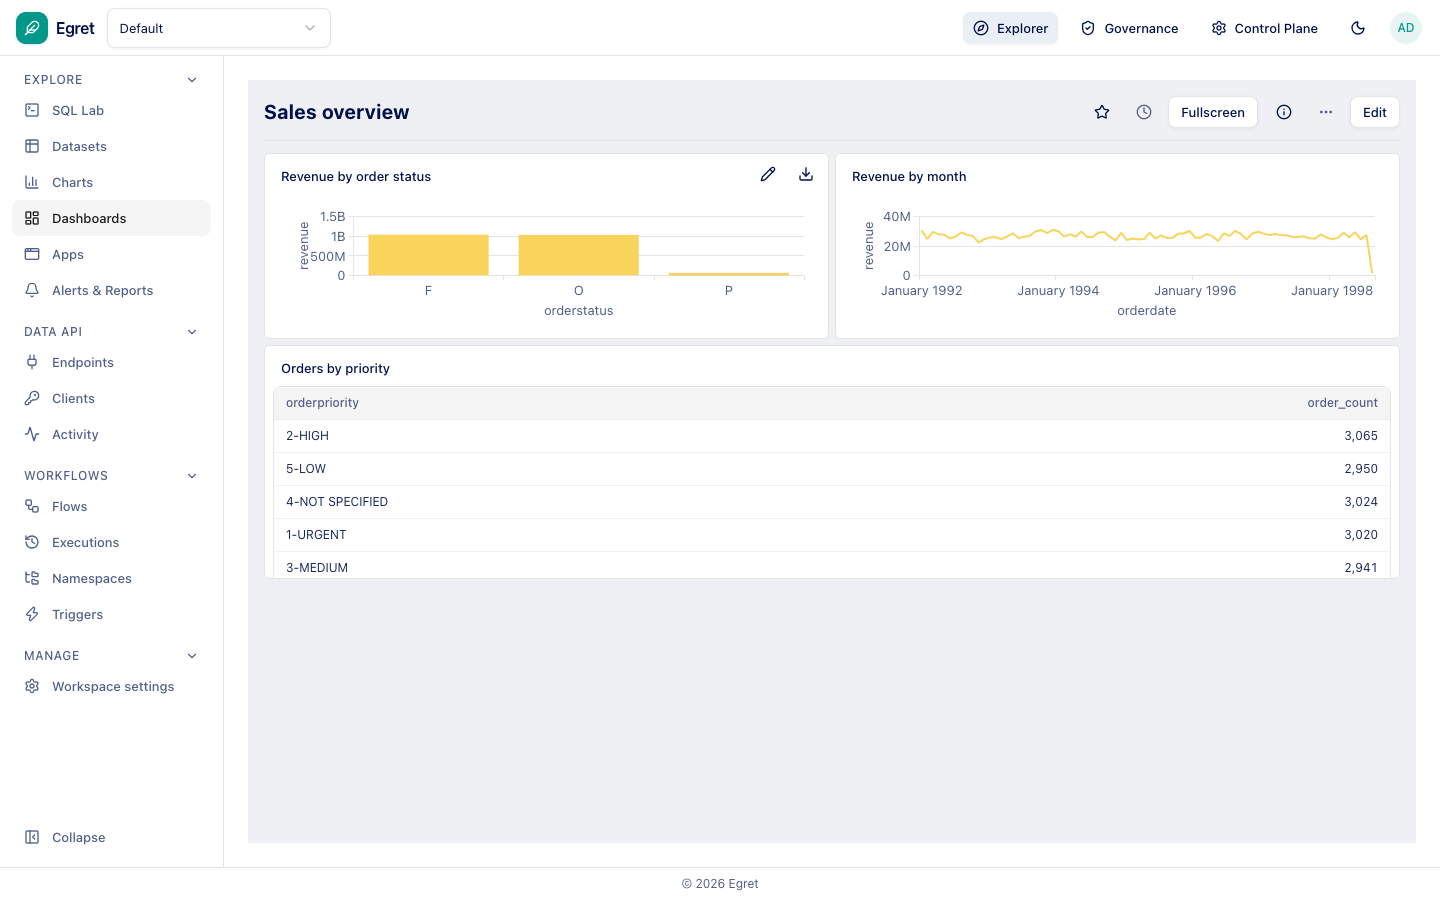The height and width of the screenshot is (900, 1440).
Task: Select the 2-HIGH priority row
Action: click(x=832, y=436)
